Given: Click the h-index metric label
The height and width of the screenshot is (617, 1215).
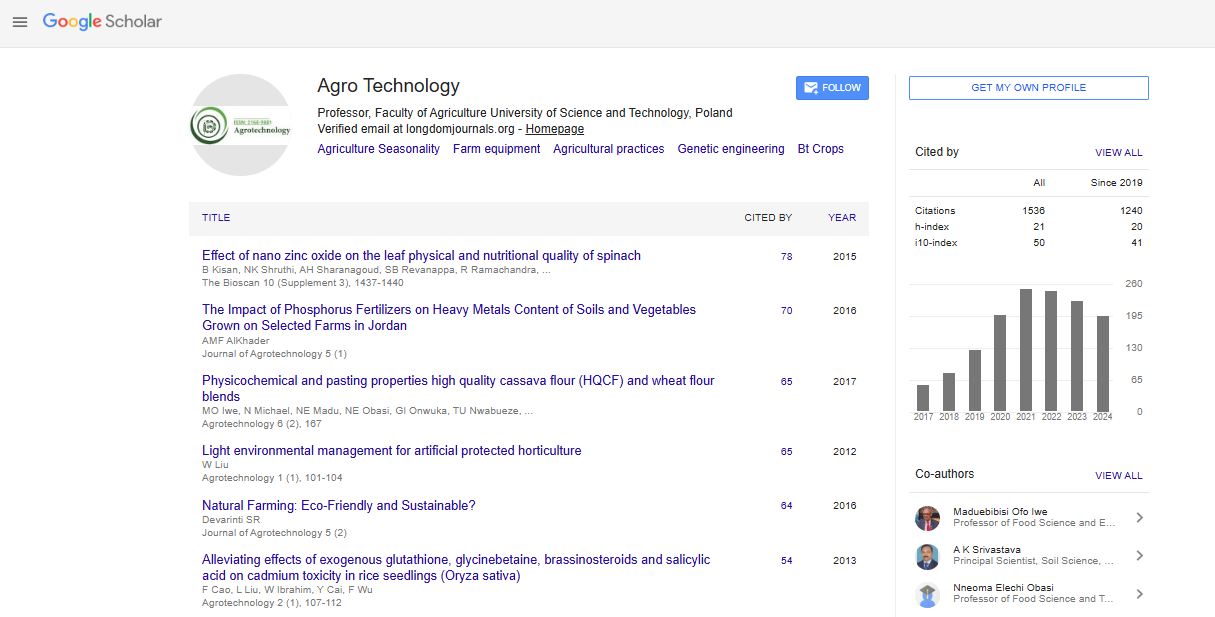Looking at the screenshot, I should [x=932, y=227].
